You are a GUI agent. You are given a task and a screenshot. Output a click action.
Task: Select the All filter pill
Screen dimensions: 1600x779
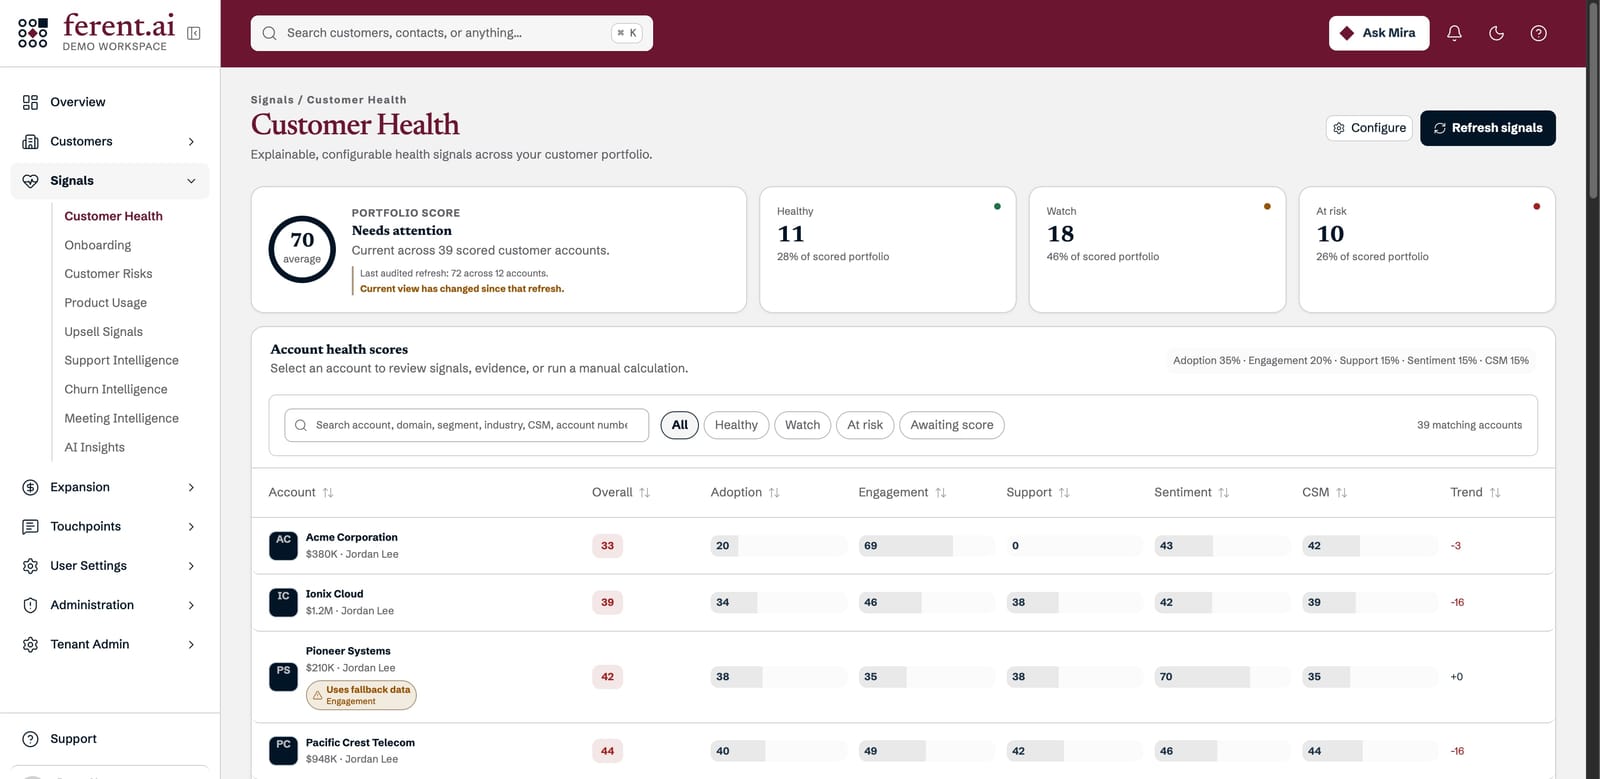click(x=680, y=425)
